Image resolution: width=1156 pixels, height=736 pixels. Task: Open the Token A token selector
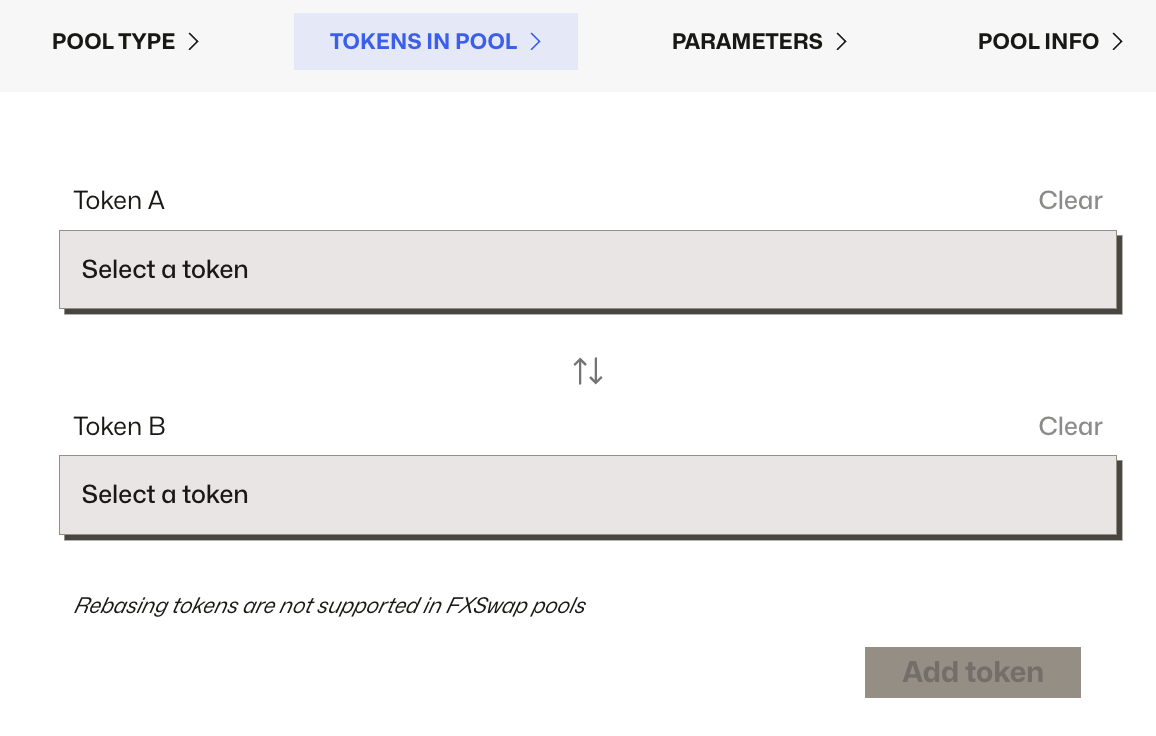pyautogui.click(x=587, y=269)
